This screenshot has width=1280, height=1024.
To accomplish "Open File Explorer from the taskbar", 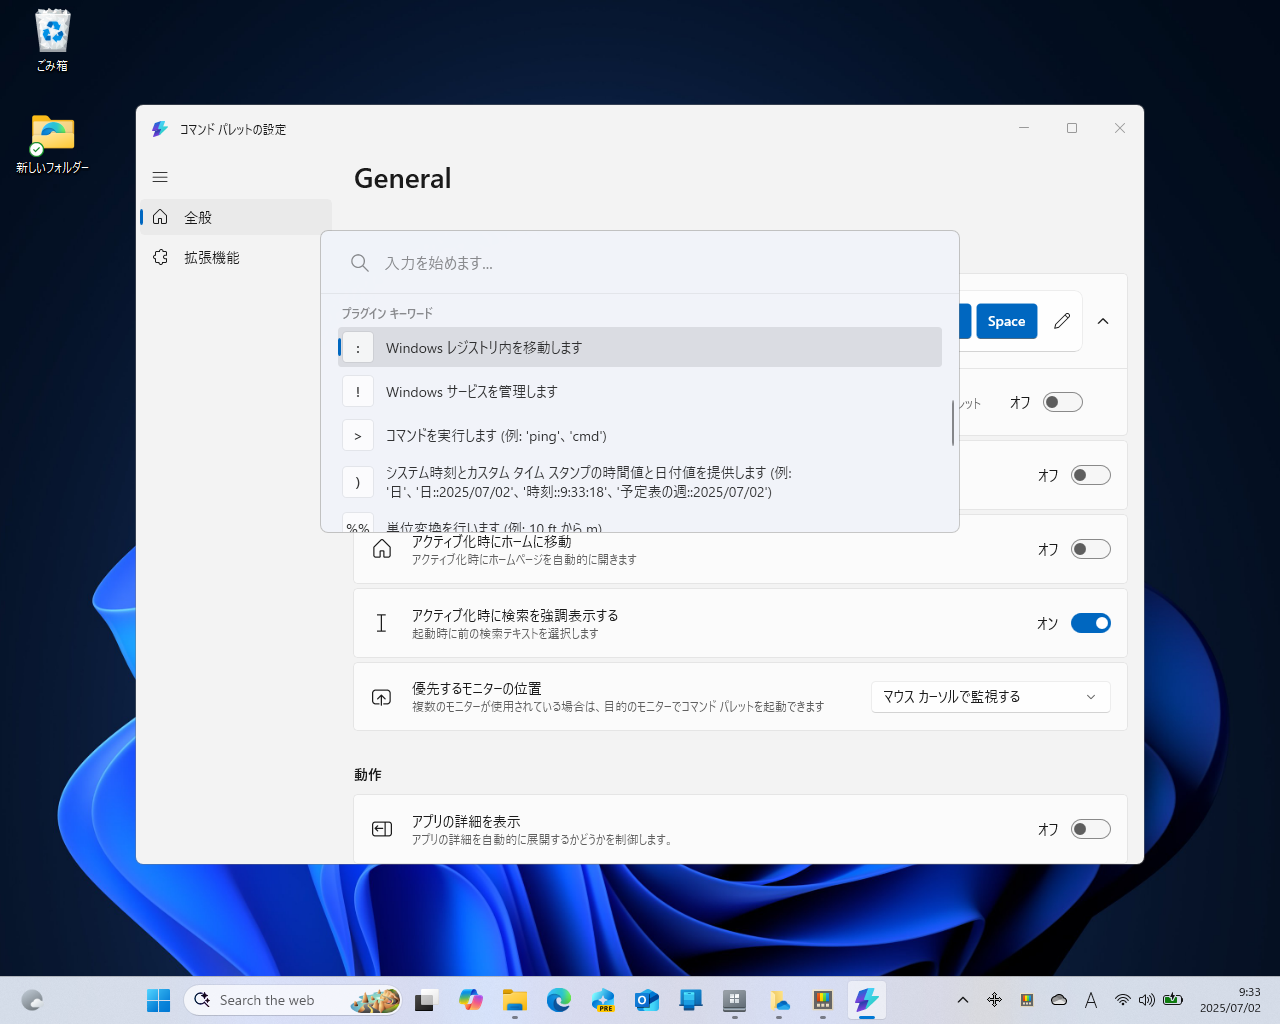I will [x=515, y=1000].
